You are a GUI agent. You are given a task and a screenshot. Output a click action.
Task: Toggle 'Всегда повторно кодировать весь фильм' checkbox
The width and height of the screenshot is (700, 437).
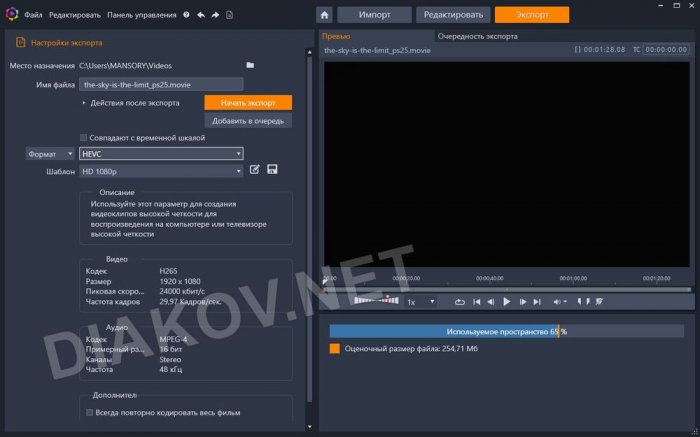(89, 412)
